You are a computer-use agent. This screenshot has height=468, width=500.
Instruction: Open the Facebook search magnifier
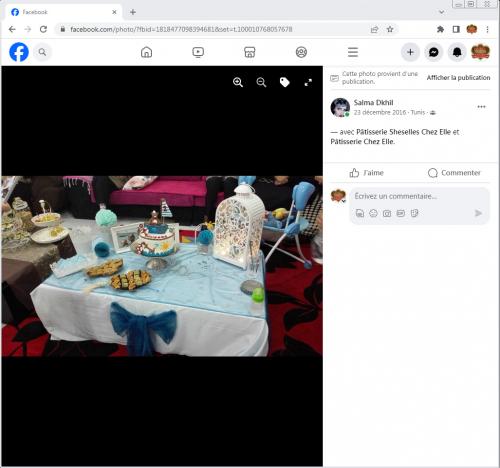[42, 52]
